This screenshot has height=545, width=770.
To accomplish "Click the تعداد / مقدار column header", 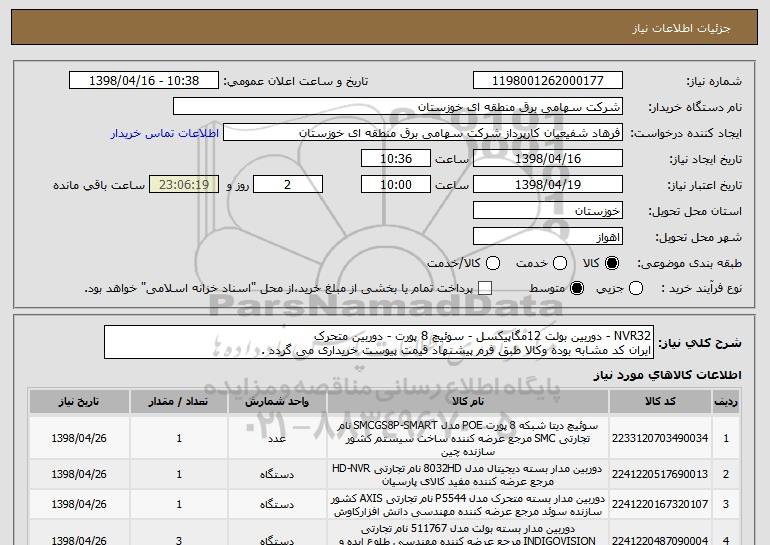I will coord(179,402).
